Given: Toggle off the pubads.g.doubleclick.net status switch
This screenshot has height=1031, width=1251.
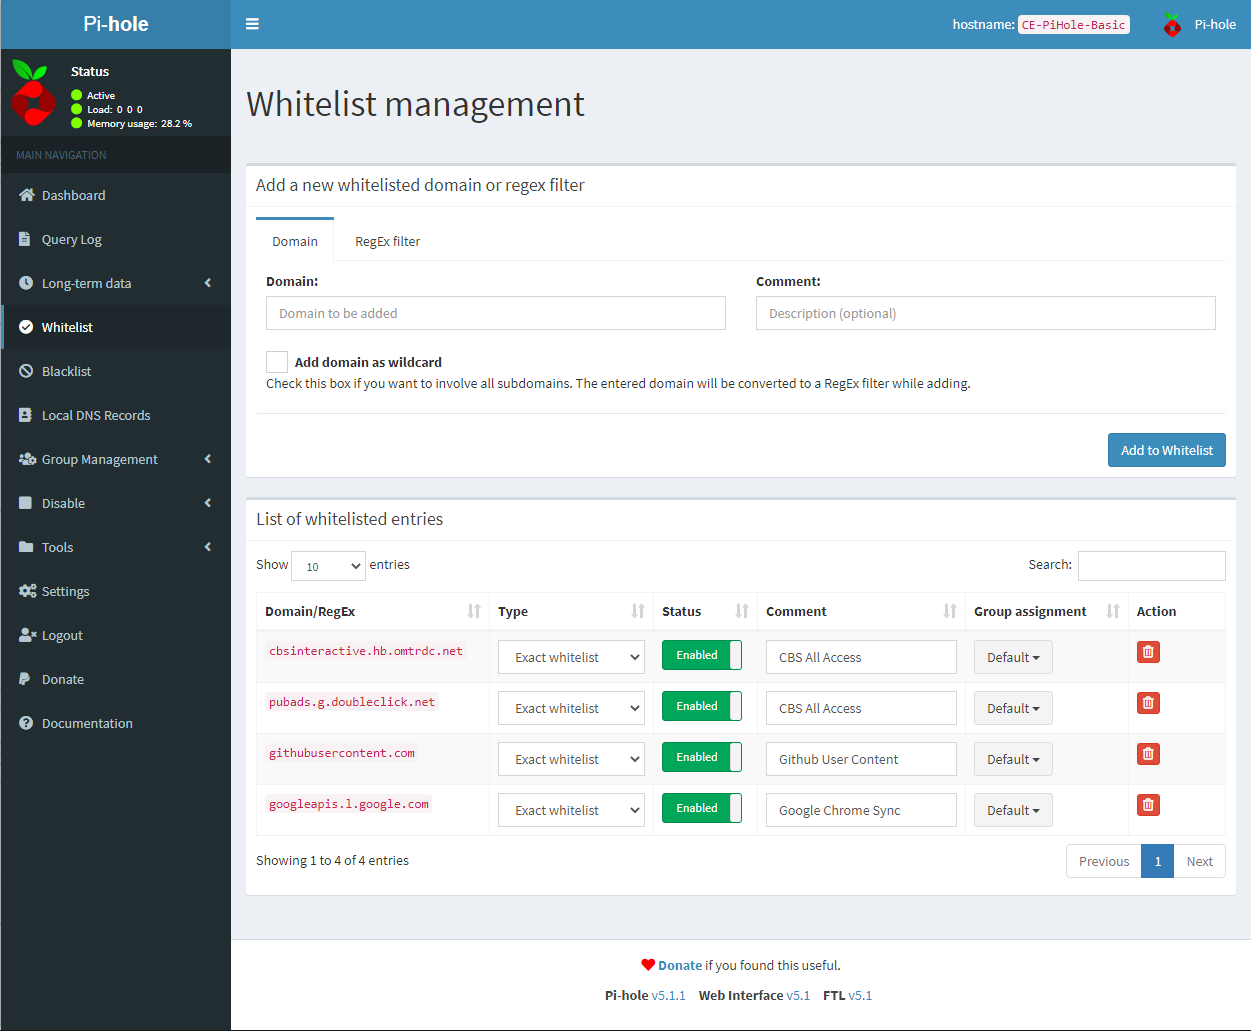Looking at the screenshot, I should coord(701,705).
